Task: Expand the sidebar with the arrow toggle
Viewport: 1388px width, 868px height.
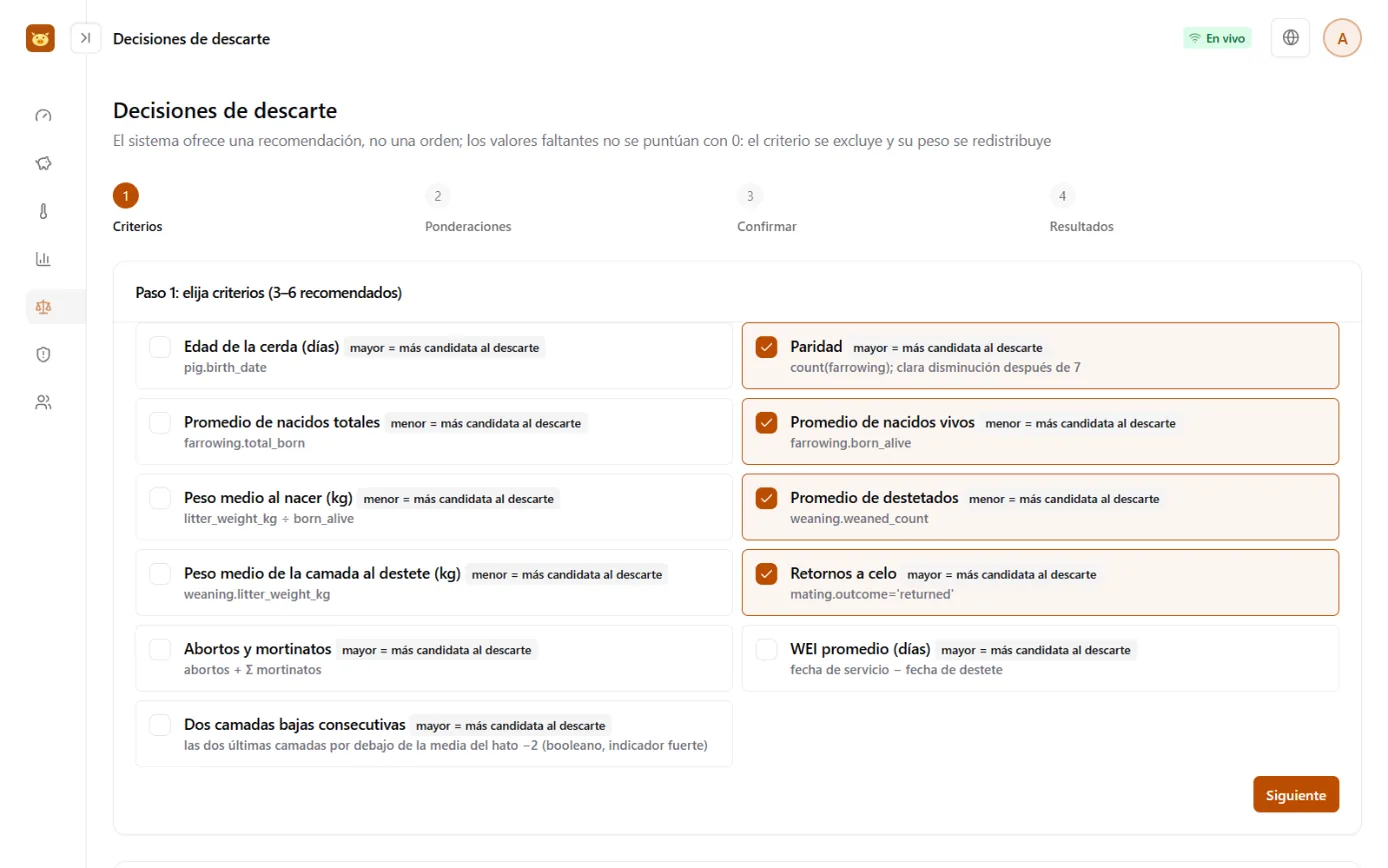Action: tap(86, 38)
